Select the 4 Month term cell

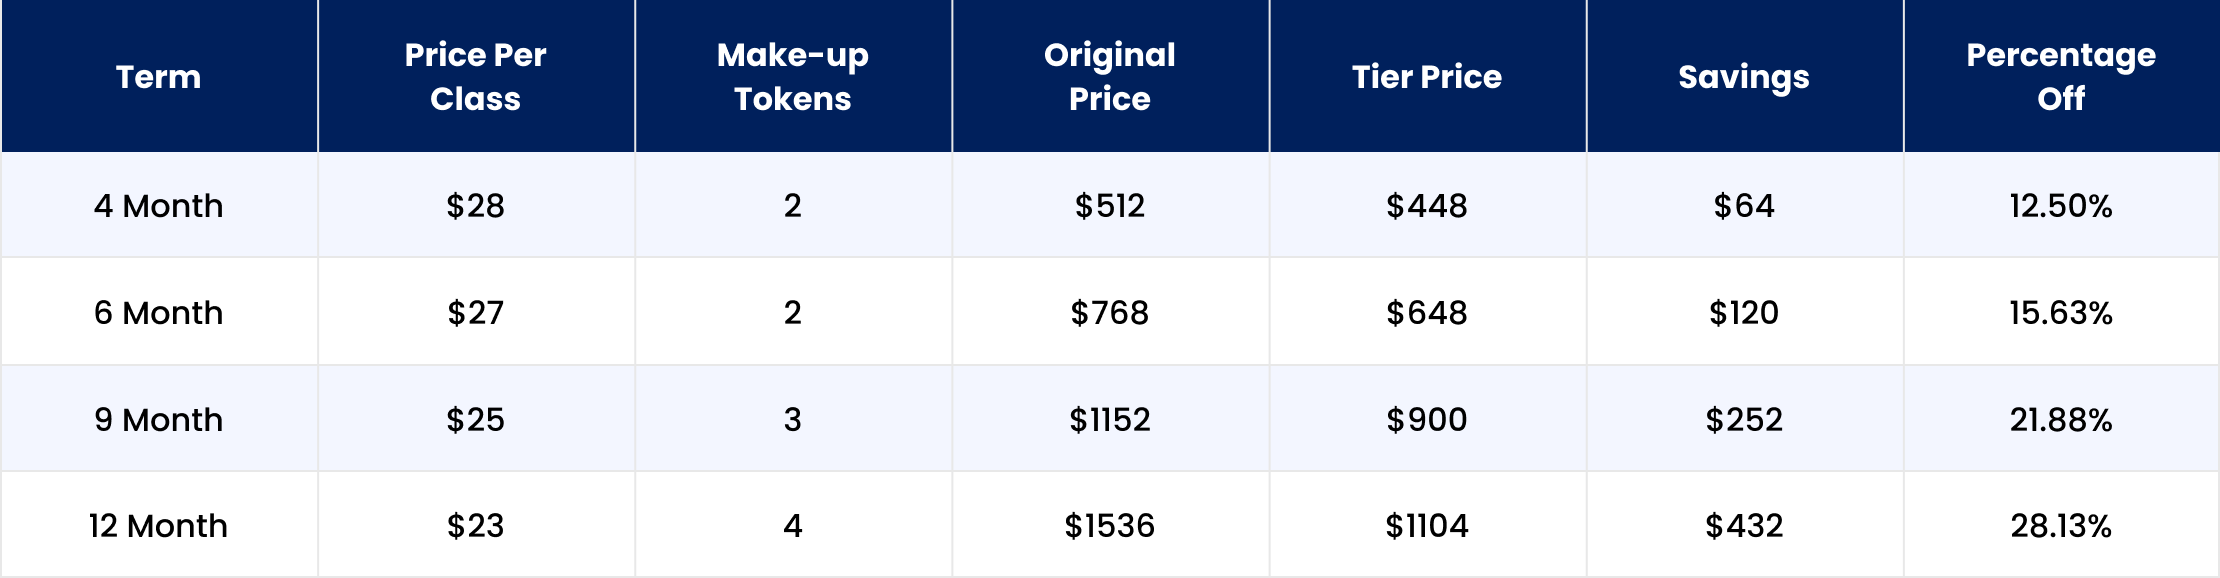(x=159, y=205)
